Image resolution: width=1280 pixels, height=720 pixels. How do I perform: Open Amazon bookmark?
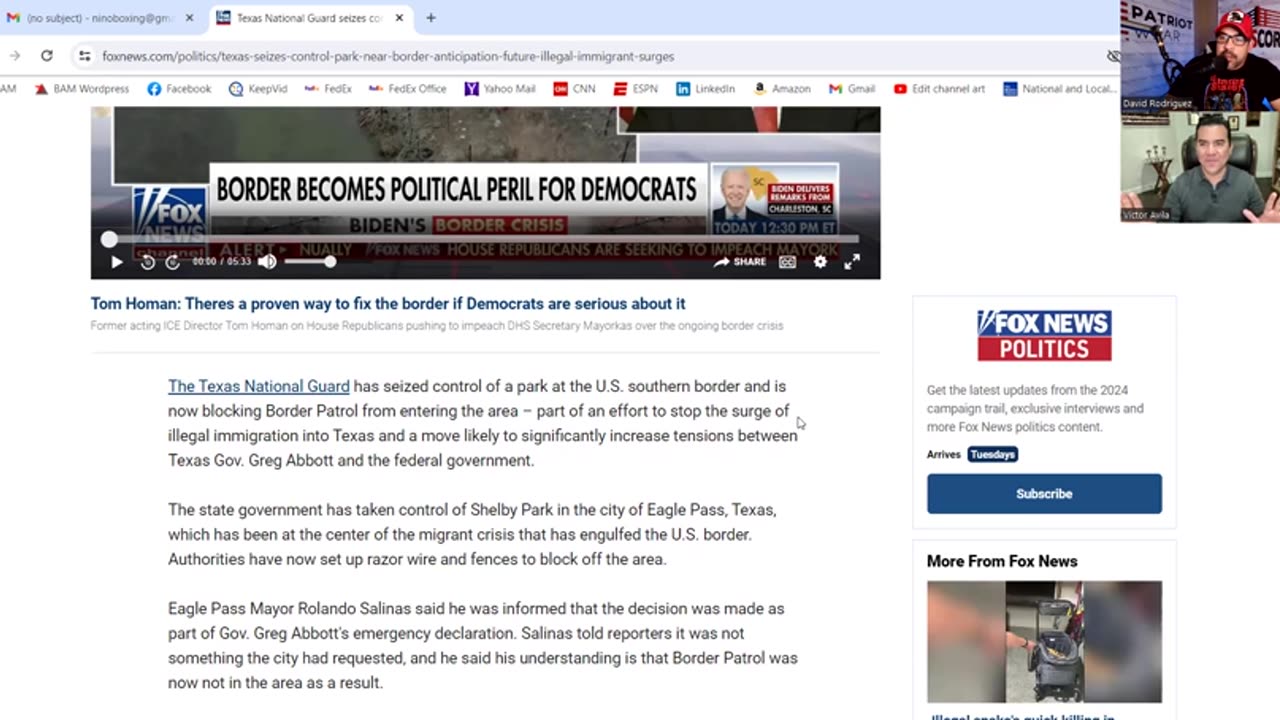(x=781, y=89)
